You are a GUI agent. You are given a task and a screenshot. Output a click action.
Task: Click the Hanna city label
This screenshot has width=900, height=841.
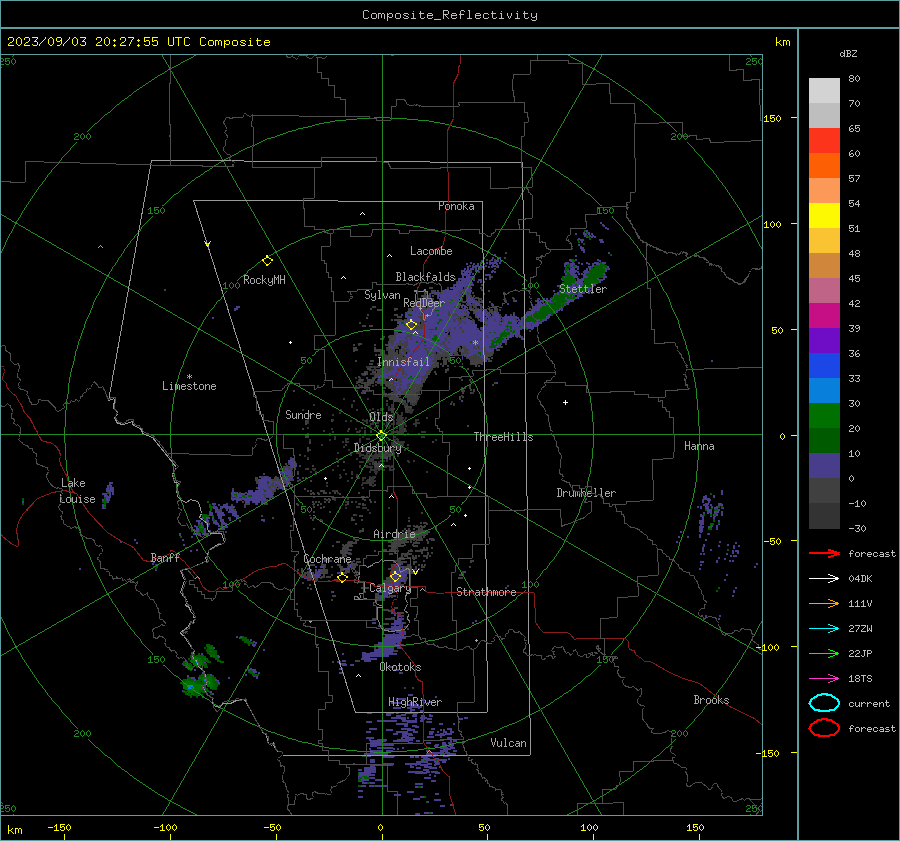pyautogui.click(x=699, y=446)
